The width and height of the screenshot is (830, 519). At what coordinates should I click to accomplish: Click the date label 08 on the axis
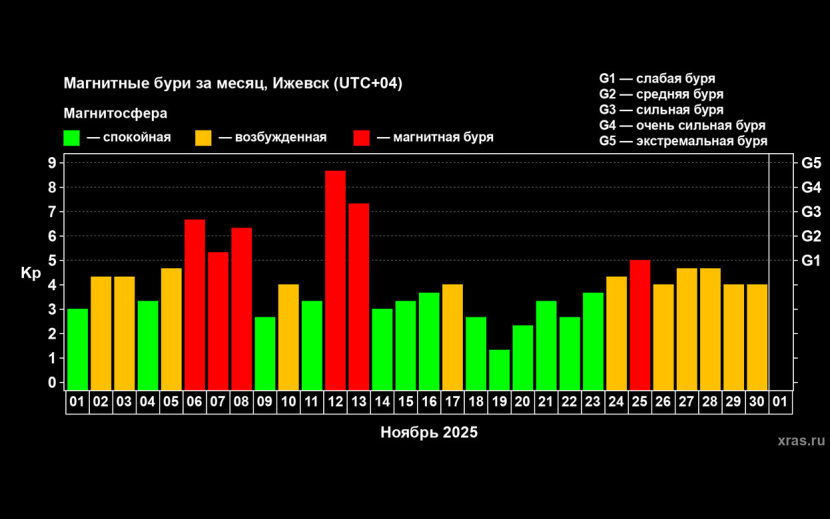[x=241, y=402]
